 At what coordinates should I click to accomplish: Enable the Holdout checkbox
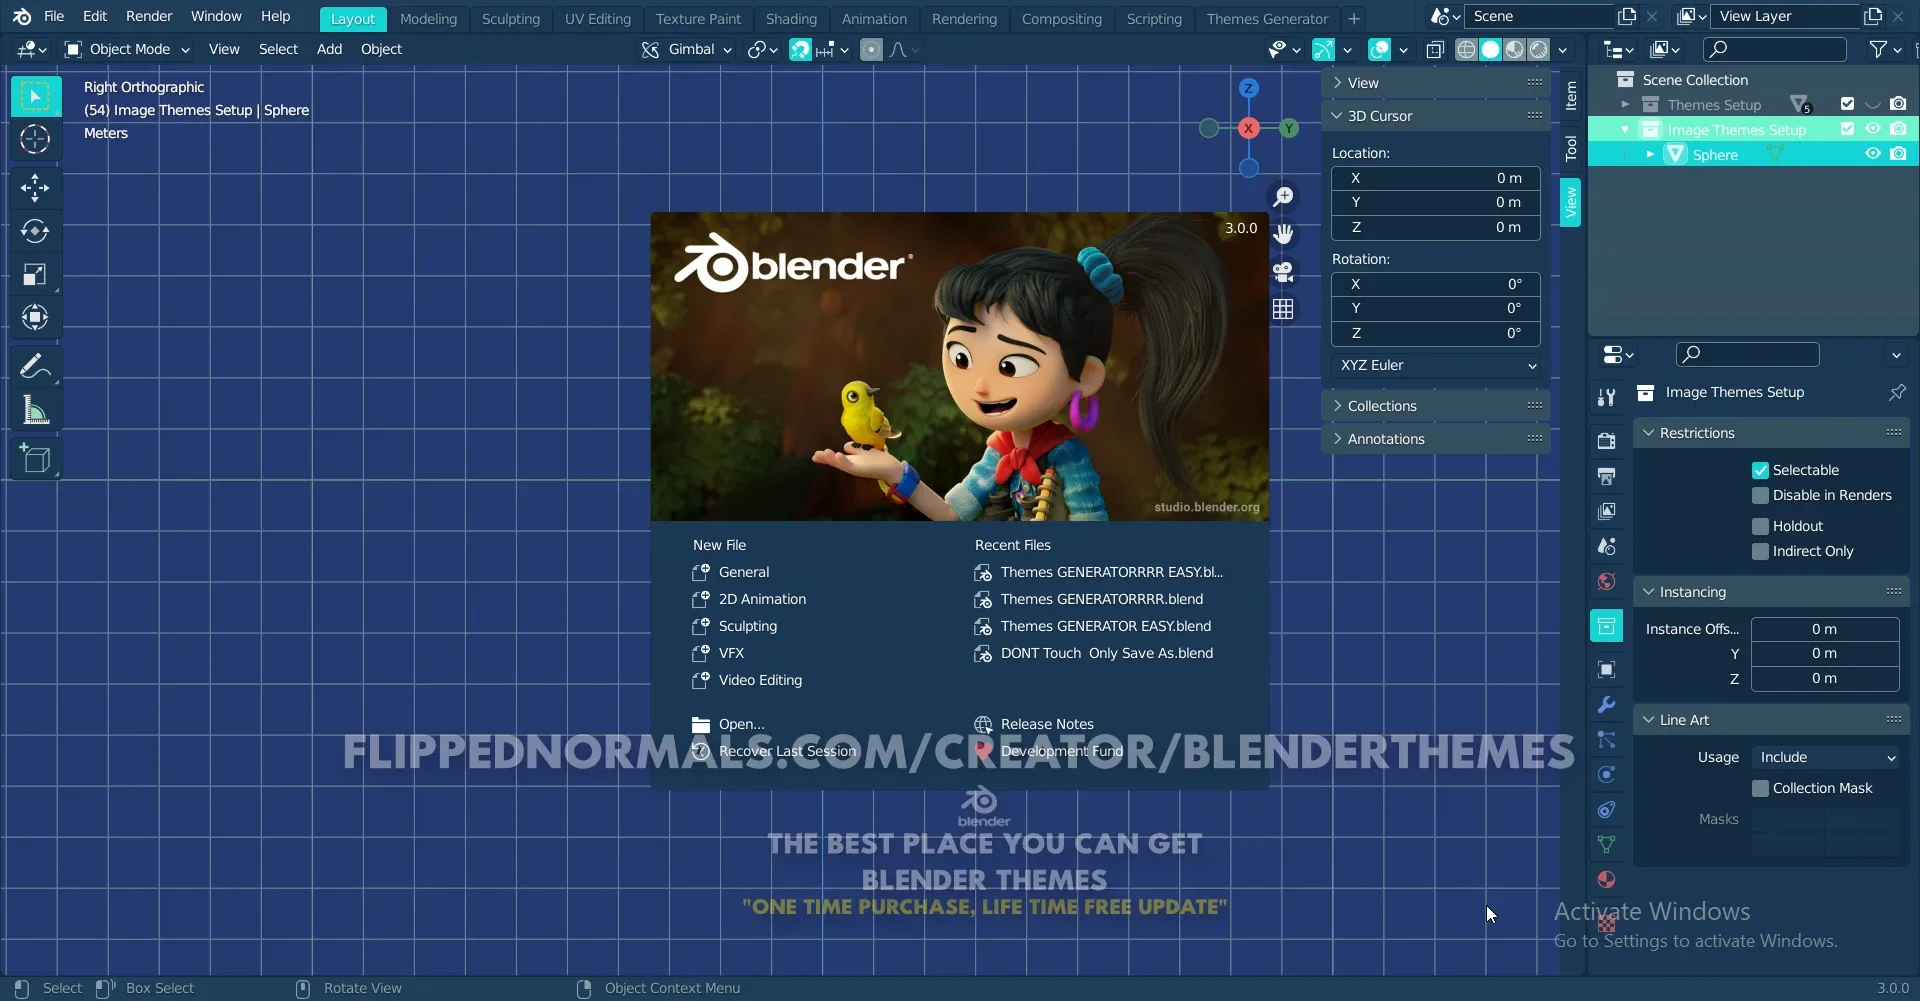1760,526
